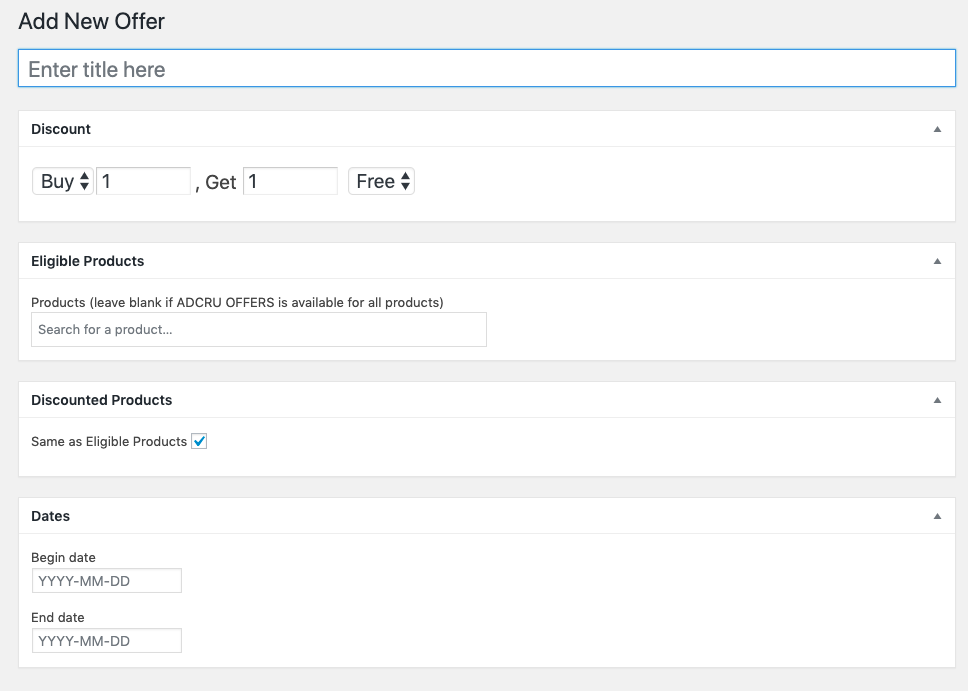The width and height of the screenshot is (968, 691).
Task: Click the End date input field
Action: click(x=107, y=641)
